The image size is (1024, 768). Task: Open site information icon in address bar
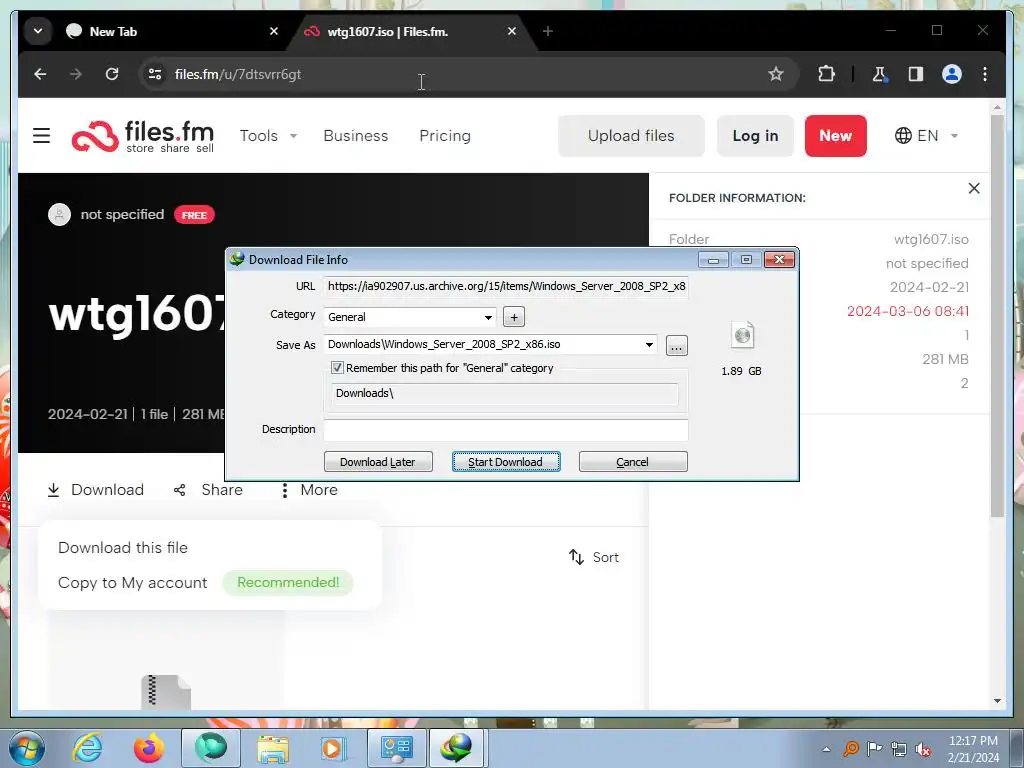[x=155, y=74]
